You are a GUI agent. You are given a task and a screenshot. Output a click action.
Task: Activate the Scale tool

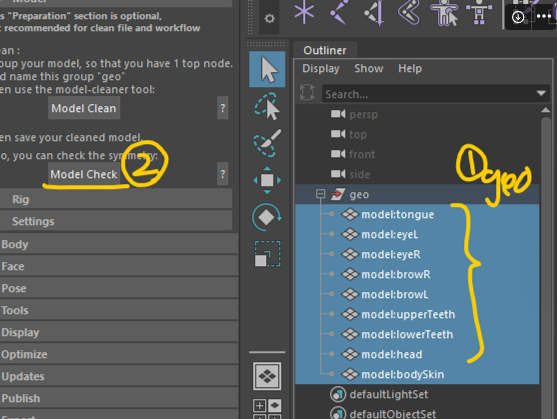[267, 254]
